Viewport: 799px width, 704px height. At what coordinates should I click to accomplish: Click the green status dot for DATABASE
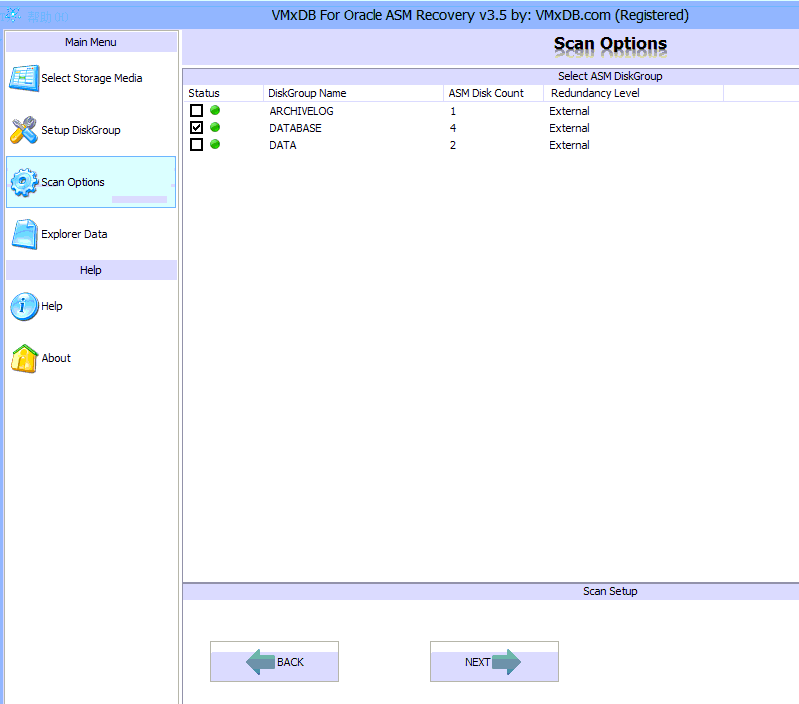[x=215, y=127]
